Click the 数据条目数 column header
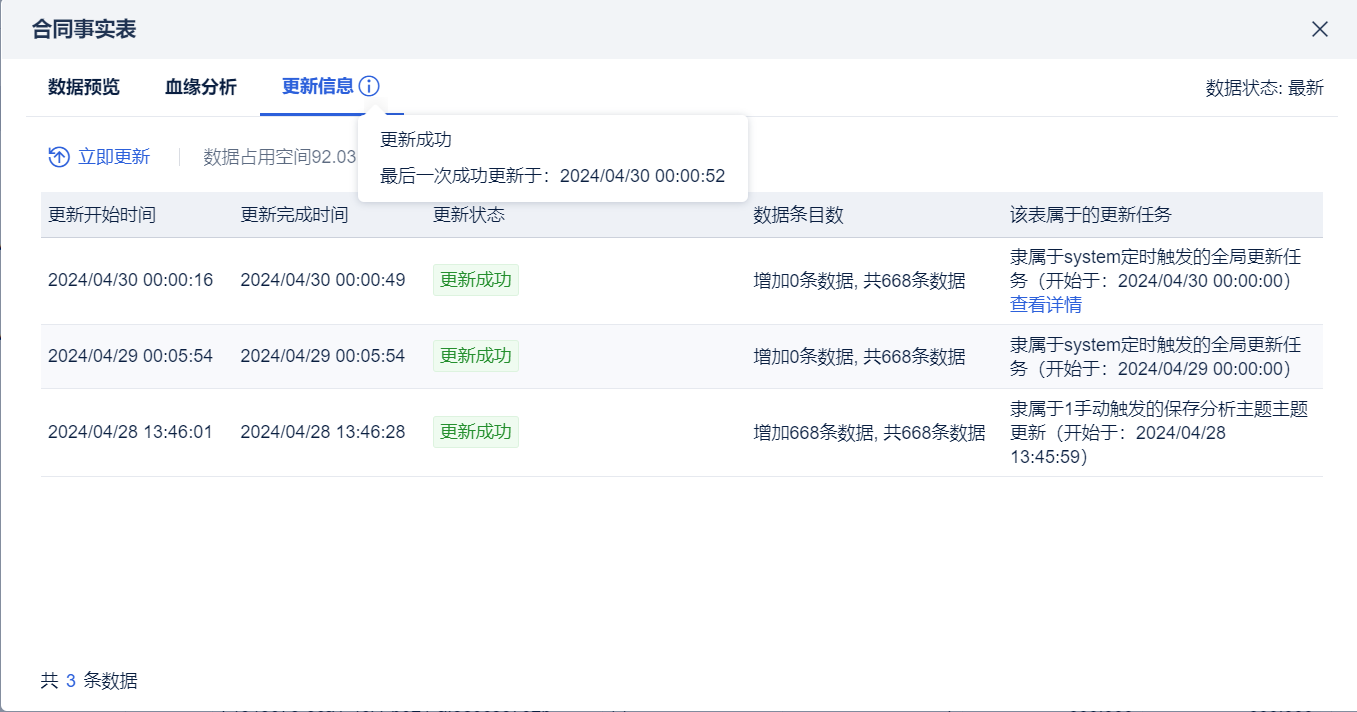The width and height of the screenshot is (1357, 712). tap(798, 215)
